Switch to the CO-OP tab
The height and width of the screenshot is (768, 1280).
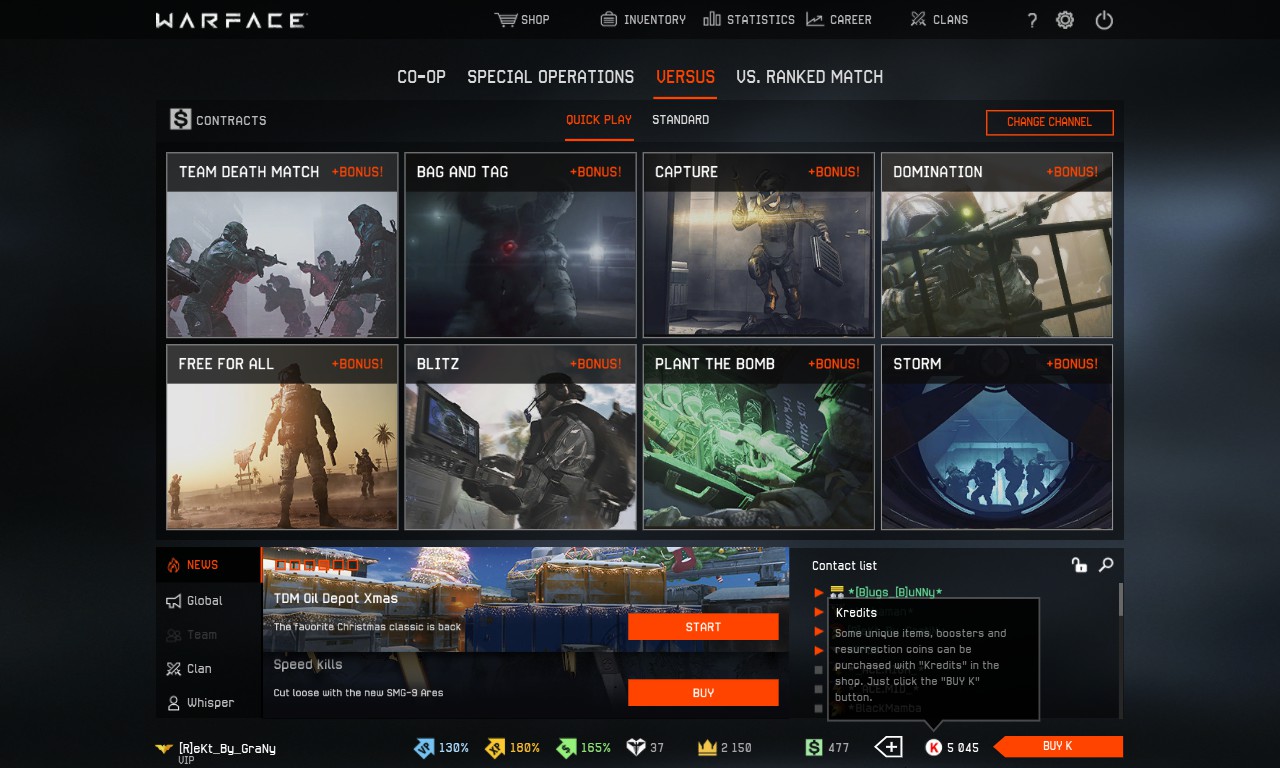click(x=422, y=77)
